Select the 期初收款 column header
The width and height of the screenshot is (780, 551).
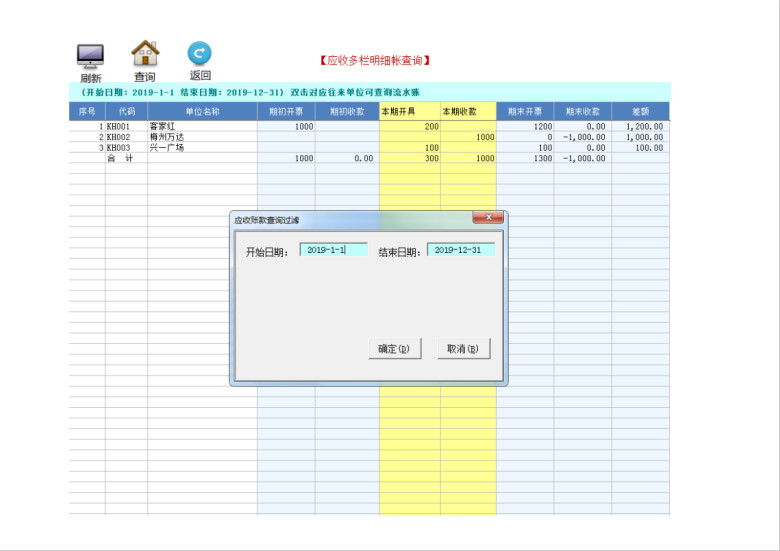[x=347, y=111]
